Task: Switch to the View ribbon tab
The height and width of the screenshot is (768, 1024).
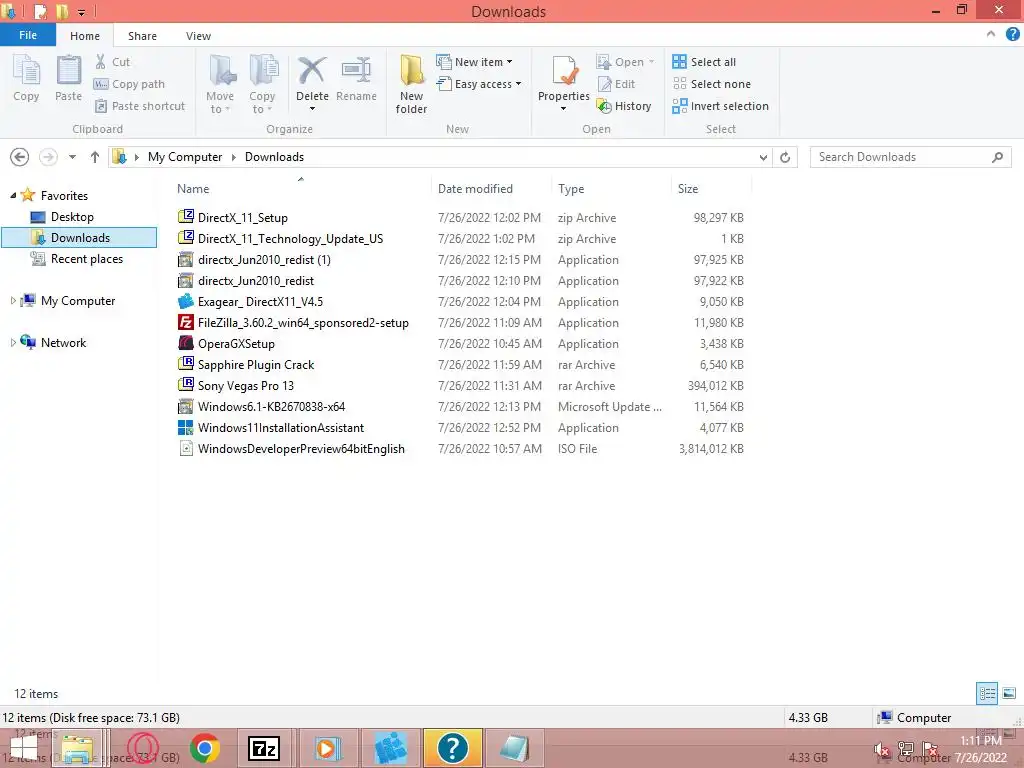Action: coord(198,36)
